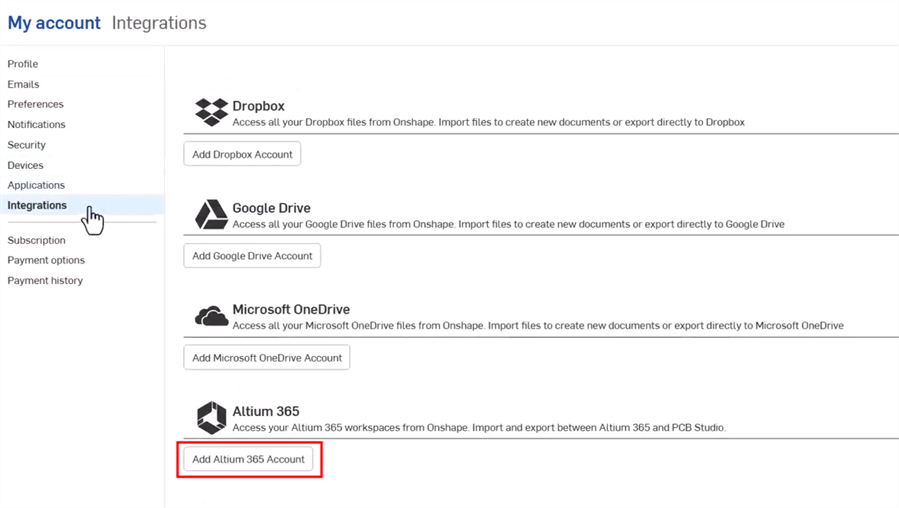Select Notifications from the sidebar
This screenshot has width=899, height=508.
pyautogui.click(x=37, y=125)
